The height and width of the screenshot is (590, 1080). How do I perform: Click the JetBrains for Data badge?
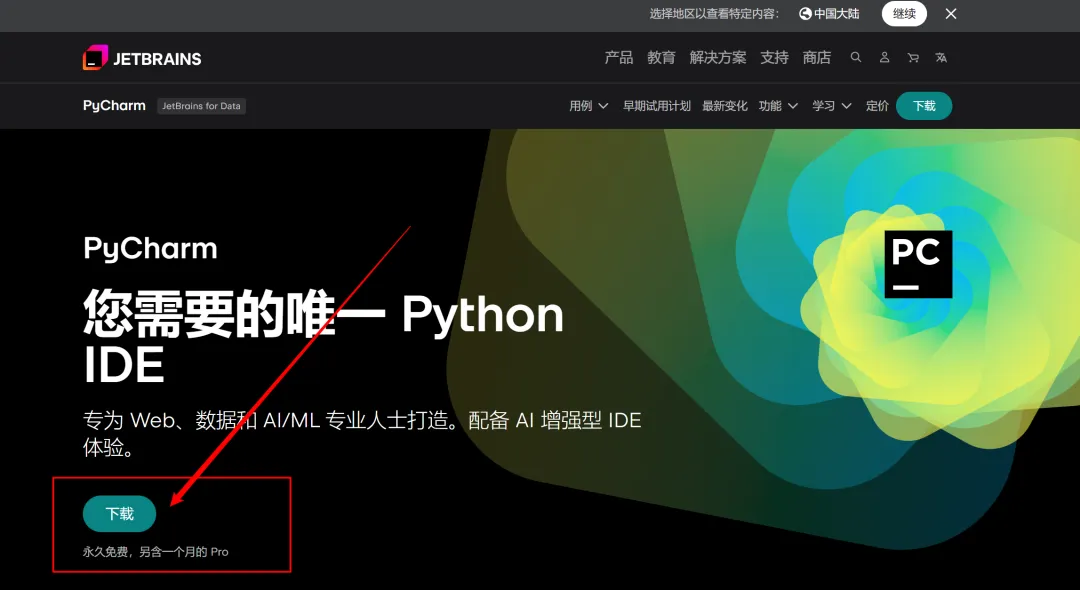pos(201,106)
